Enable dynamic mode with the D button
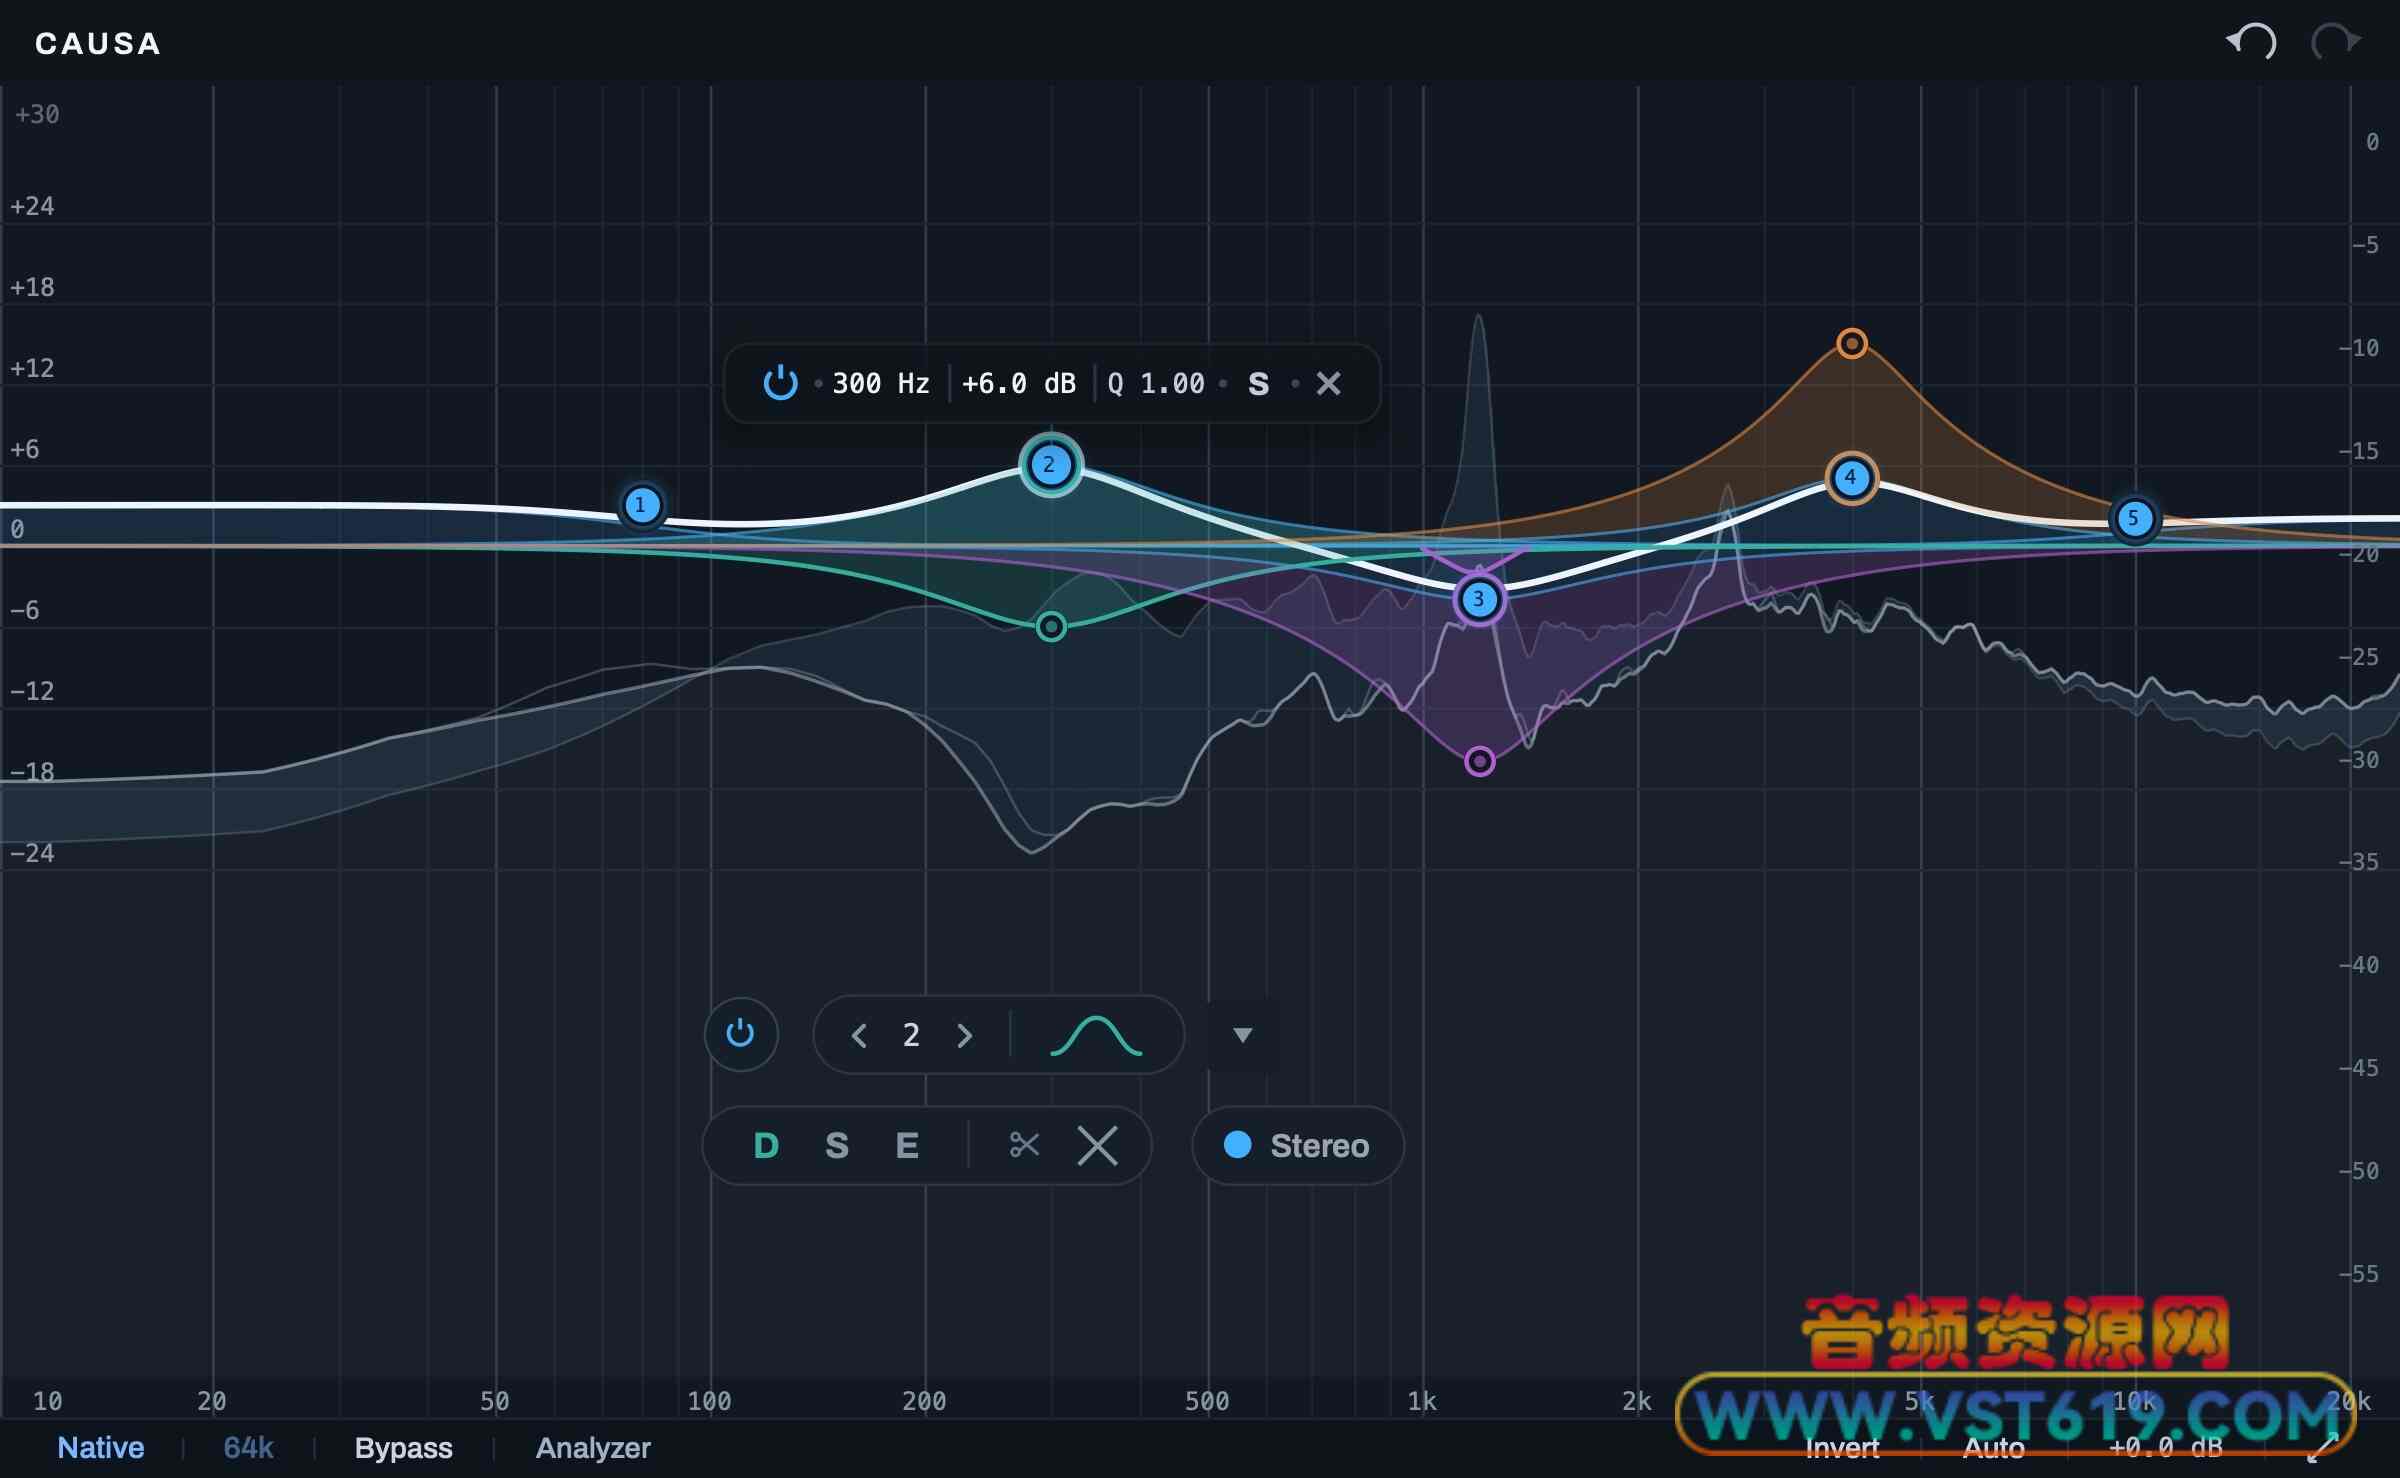 tap(766, 1146)
